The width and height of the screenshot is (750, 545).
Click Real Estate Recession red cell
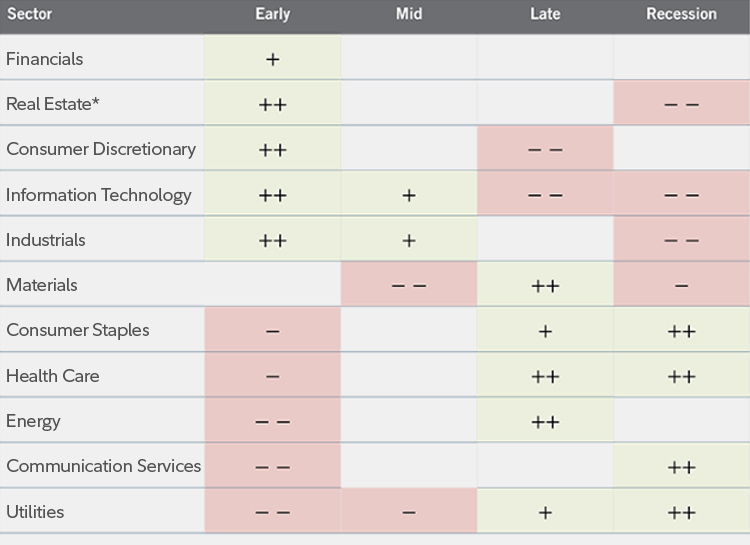[x=681, y=104]
